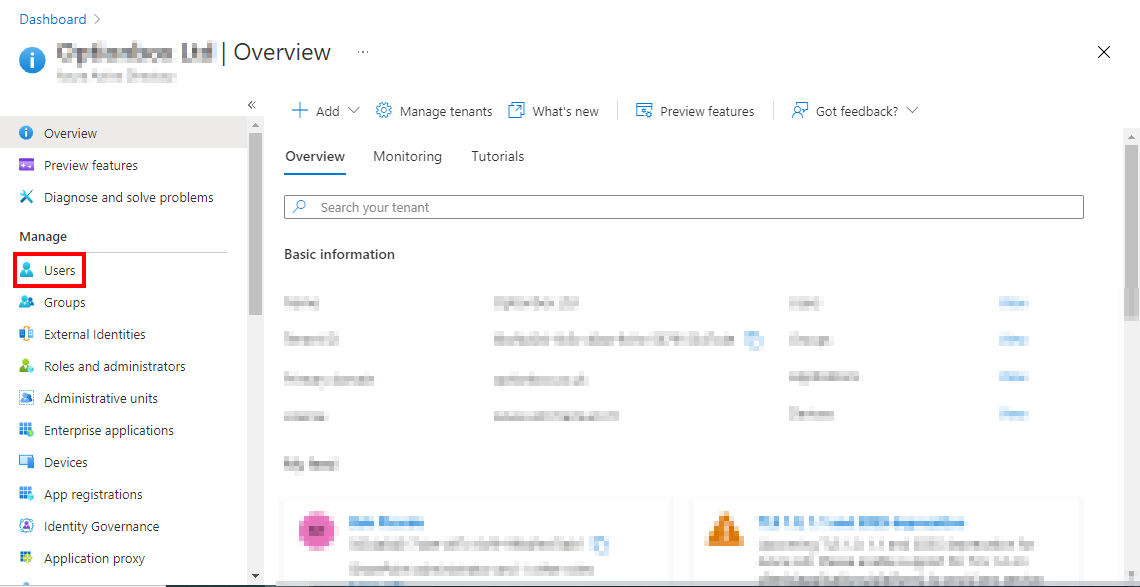Click the plus icon beside Add

tap(300, 111)
